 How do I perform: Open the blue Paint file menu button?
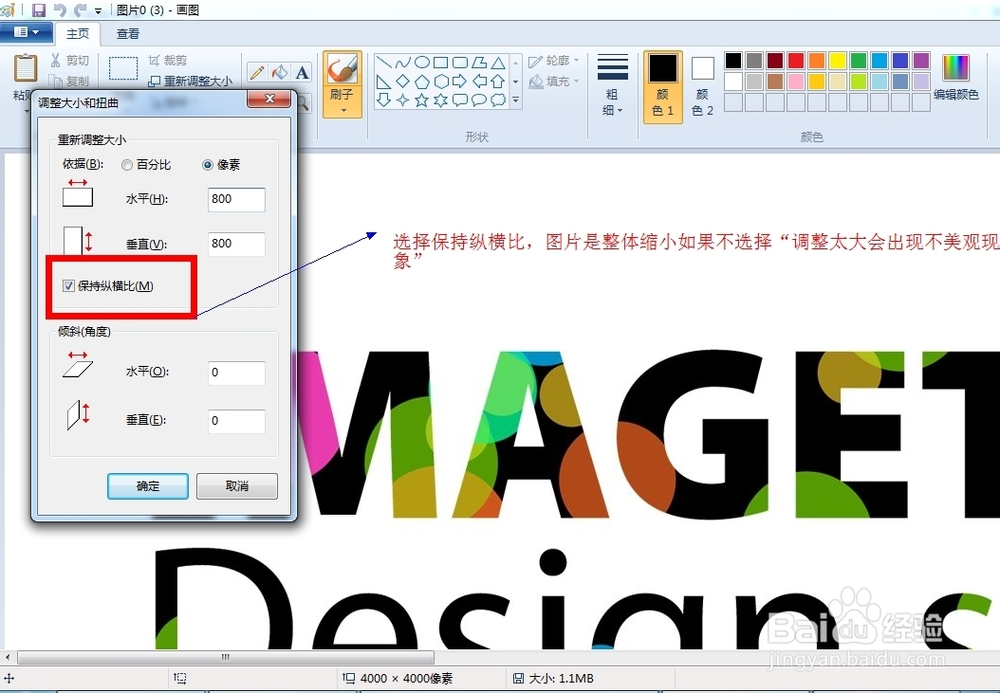(x=26, y=32)
